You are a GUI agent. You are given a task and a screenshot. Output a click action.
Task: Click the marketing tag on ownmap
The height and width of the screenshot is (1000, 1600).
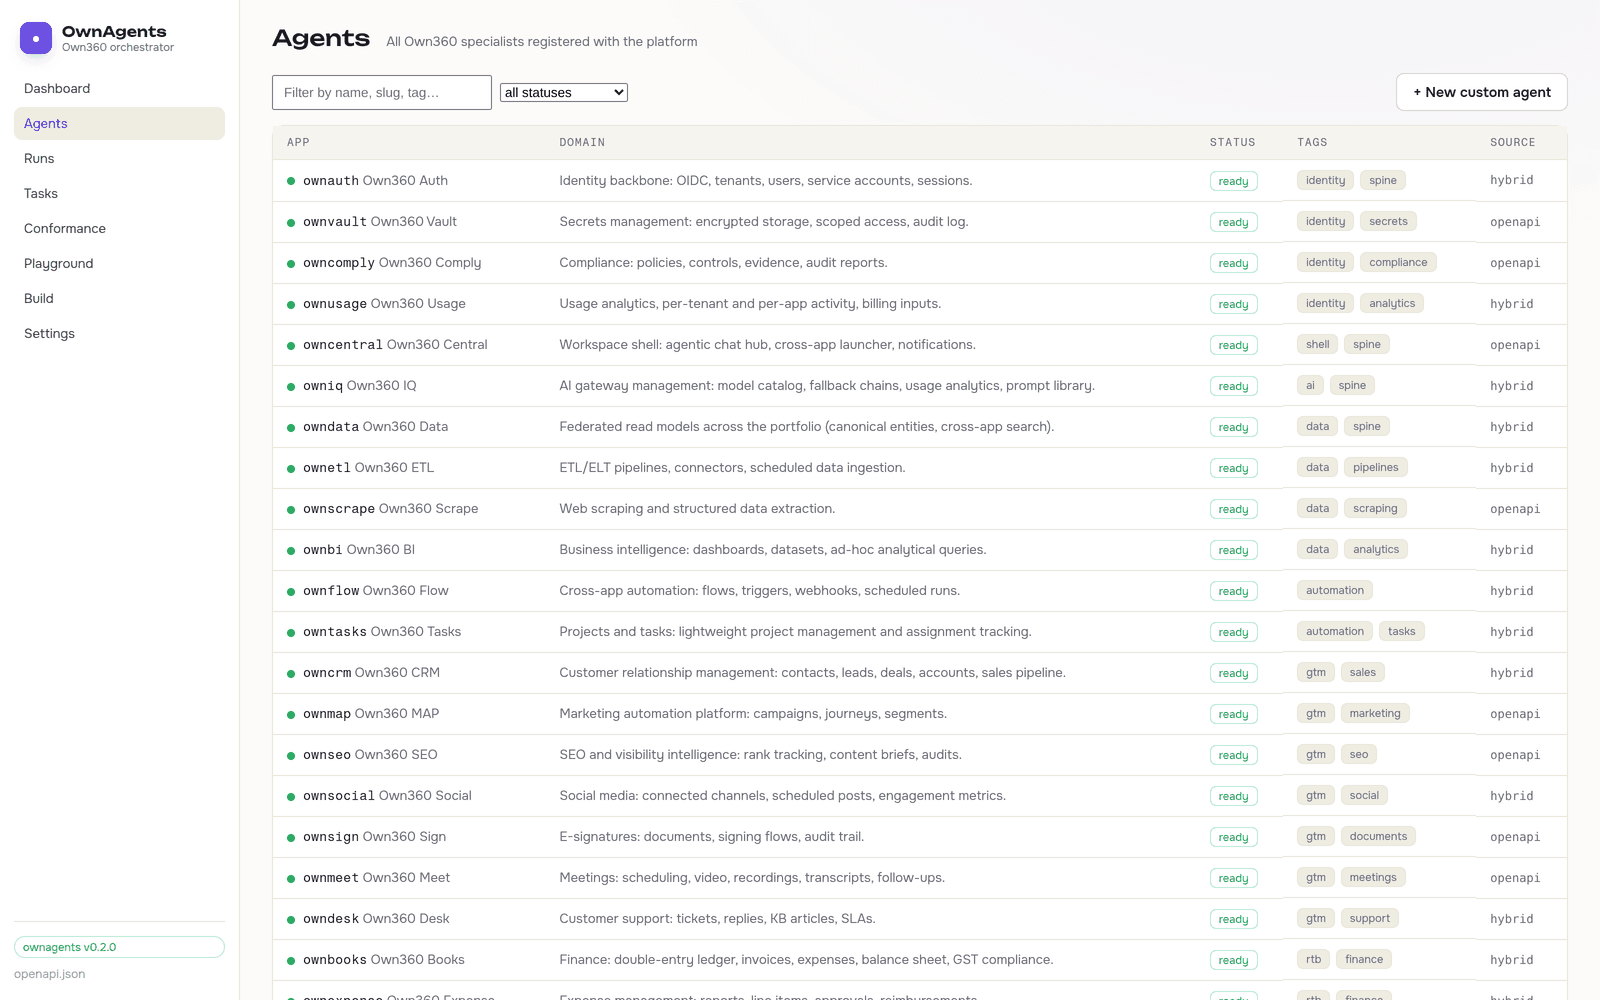tap(1375, 714)
